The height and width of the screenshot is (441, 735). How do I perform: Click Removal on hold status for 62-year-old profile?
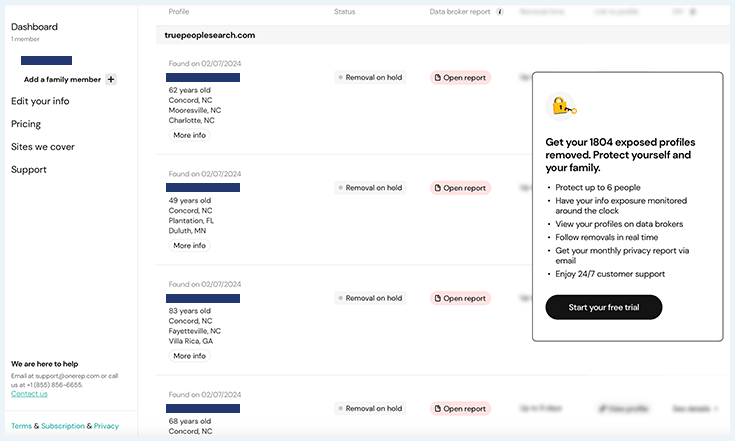click(370, 77)
